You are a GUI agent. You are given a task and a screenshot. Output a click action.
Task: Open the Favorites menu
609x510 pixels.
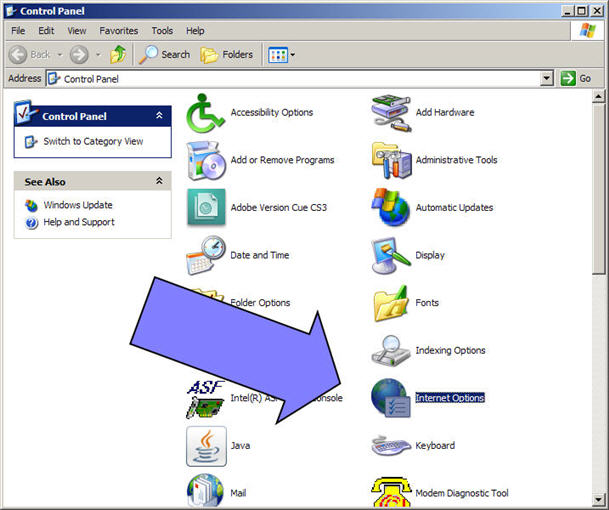coord(118,31)
